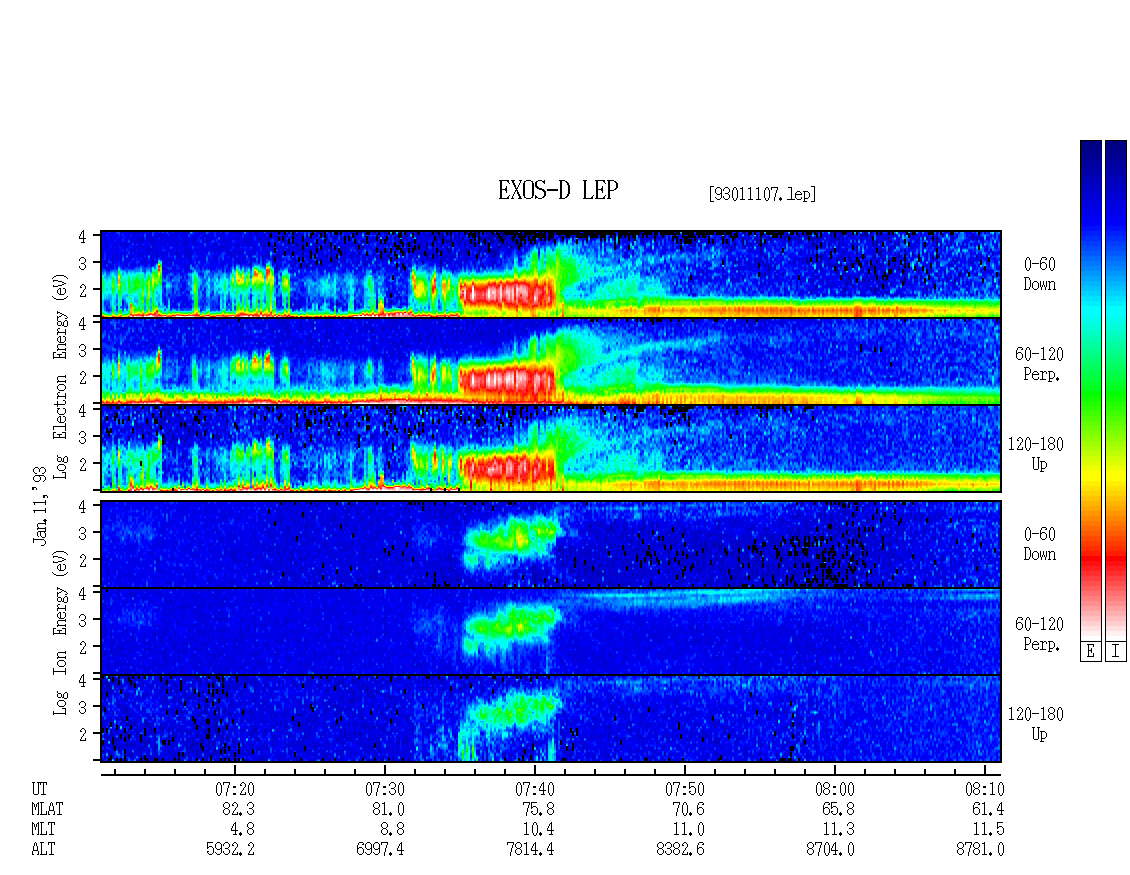
Task: Click the ALT value 8781.0
Action: pos(980,850)
